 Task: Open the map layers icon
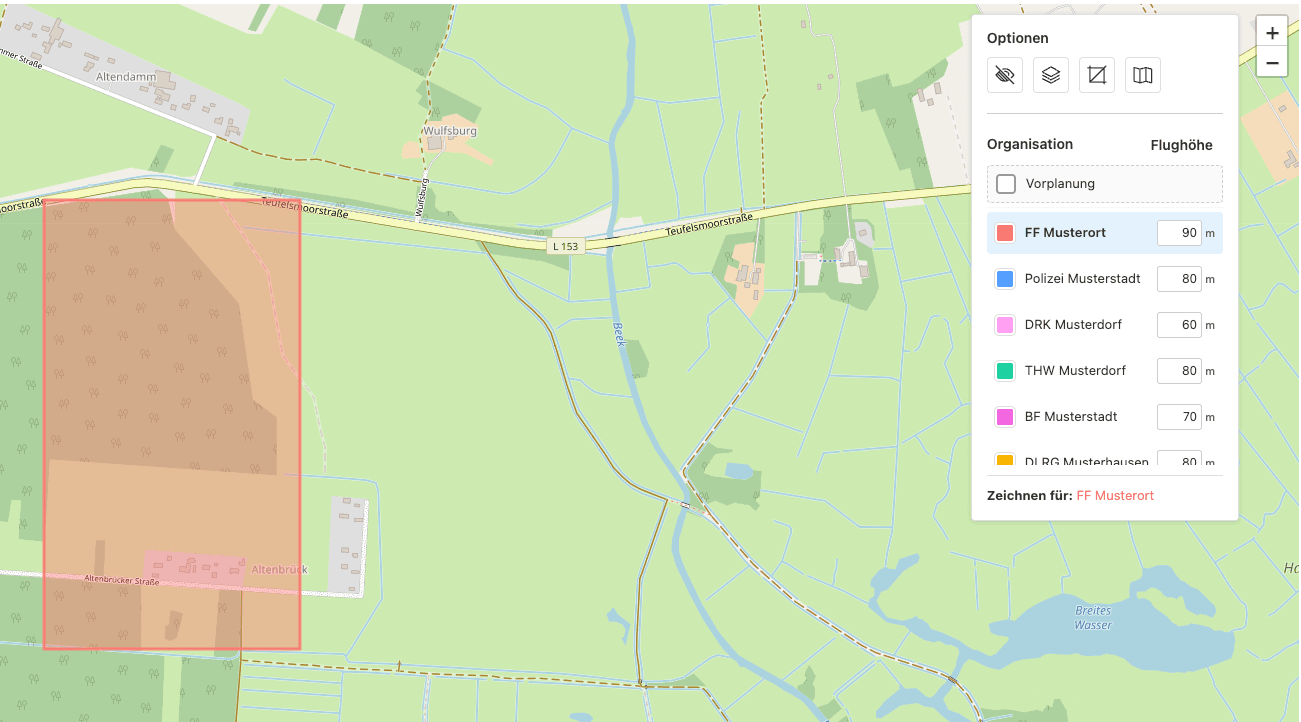[x=1051, y=75]
